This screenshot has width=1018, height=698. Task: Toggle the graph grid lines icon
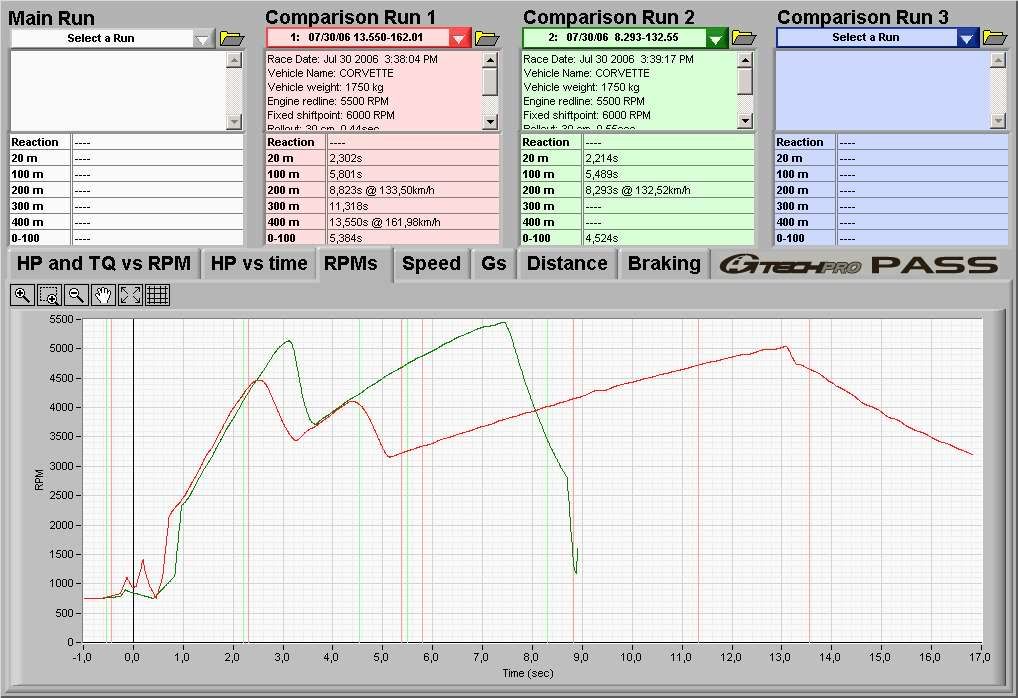[x=157, y=295]
